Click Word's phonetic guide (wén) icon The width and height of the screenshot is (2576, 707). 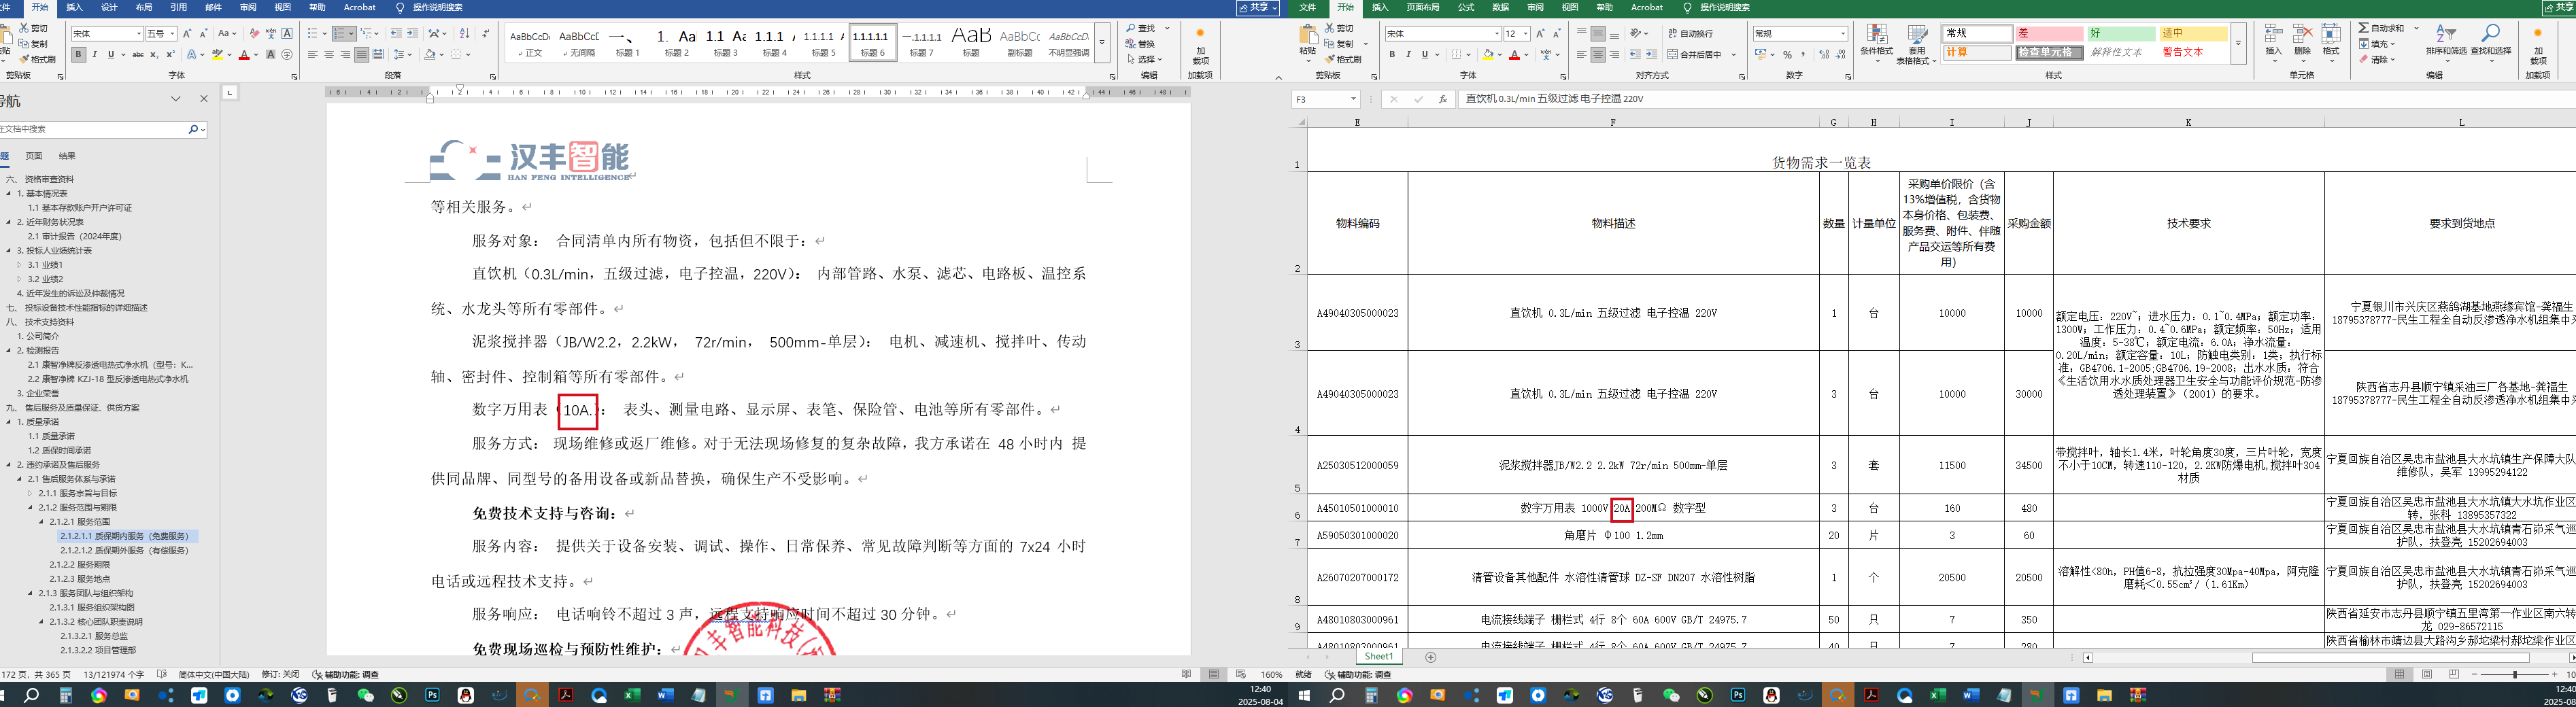(271, 34)
